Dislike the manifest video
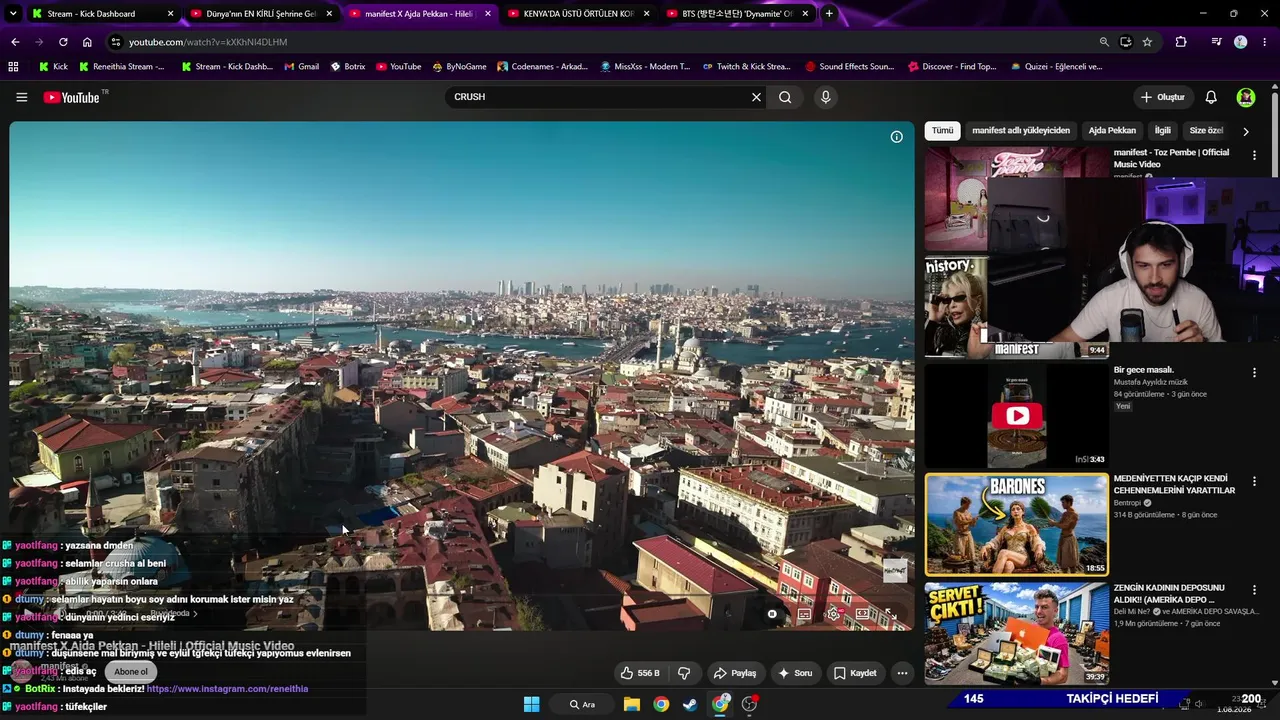Viewport: 1280px width, 720px height. click(x=684, y=673)
